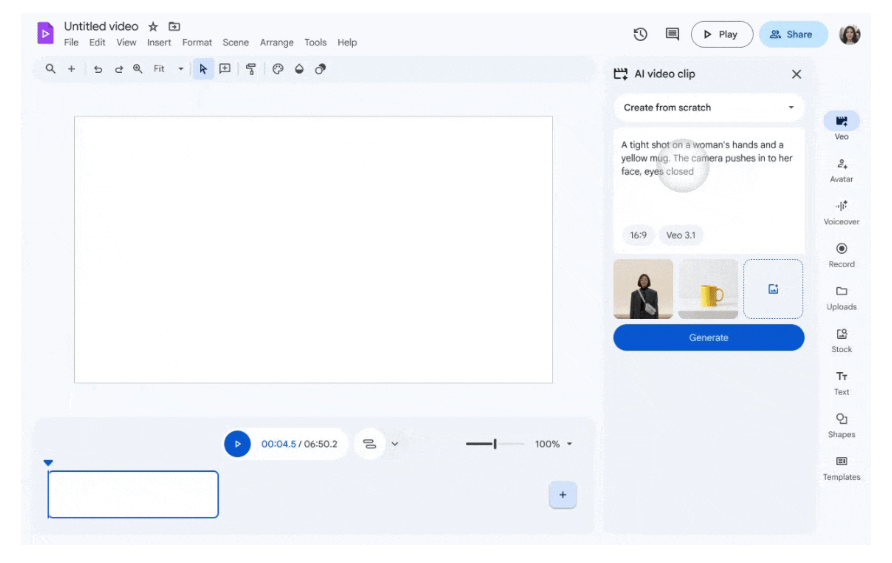This screenshot has width=892, height=563.
Task: Toggle the timeline view button
Action: [369, 444]
